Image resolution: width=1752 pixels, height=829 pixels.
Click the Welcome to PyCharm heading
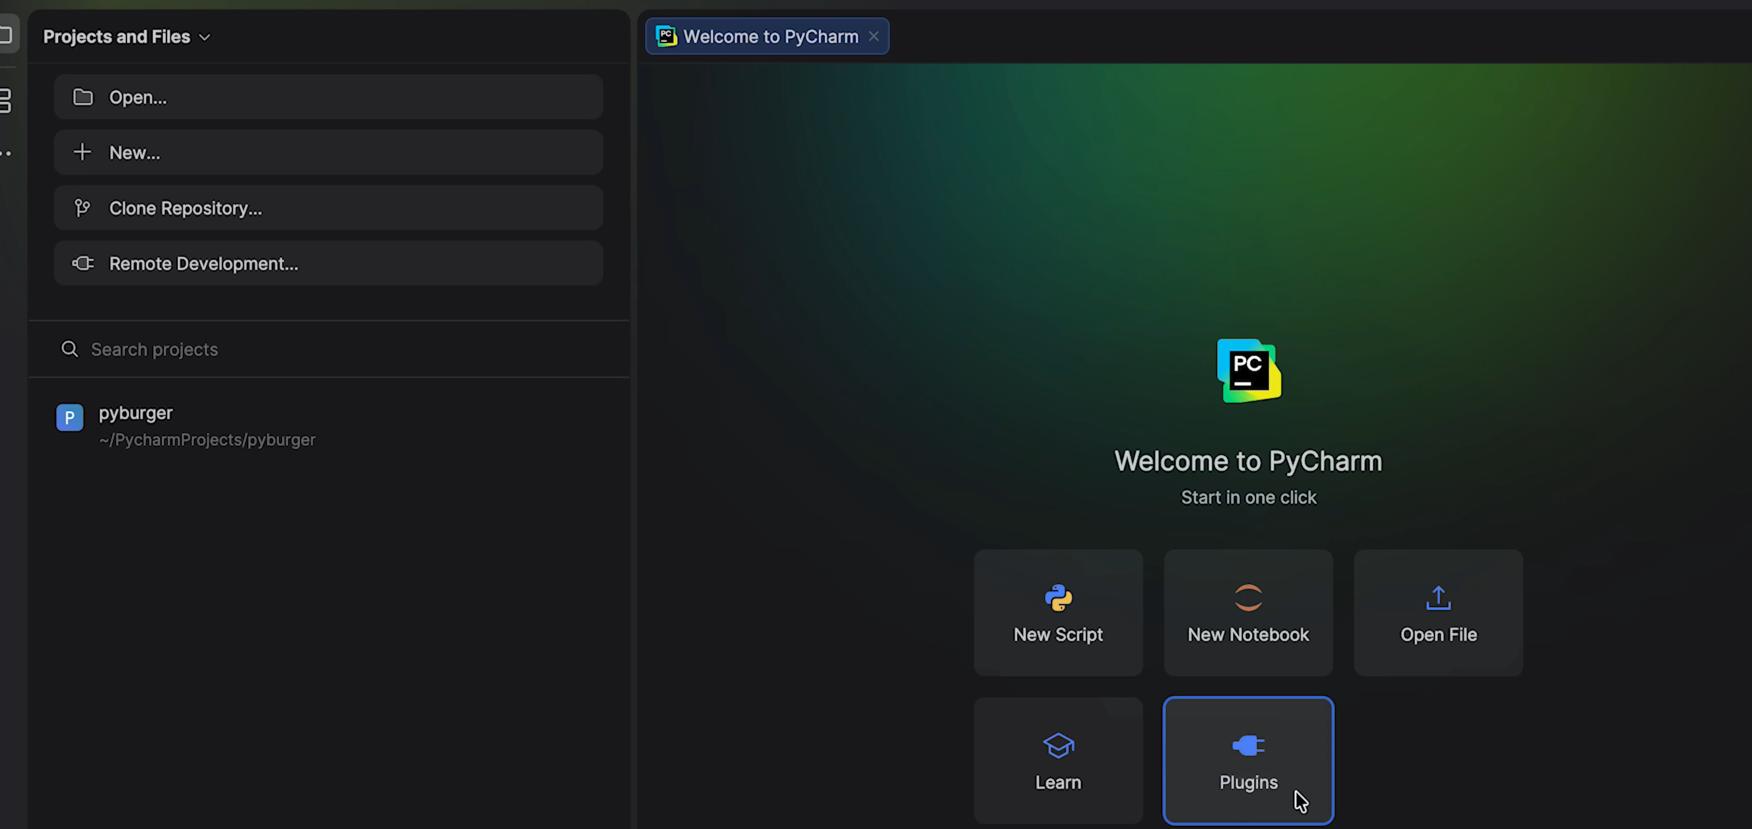click(1248, 461)
